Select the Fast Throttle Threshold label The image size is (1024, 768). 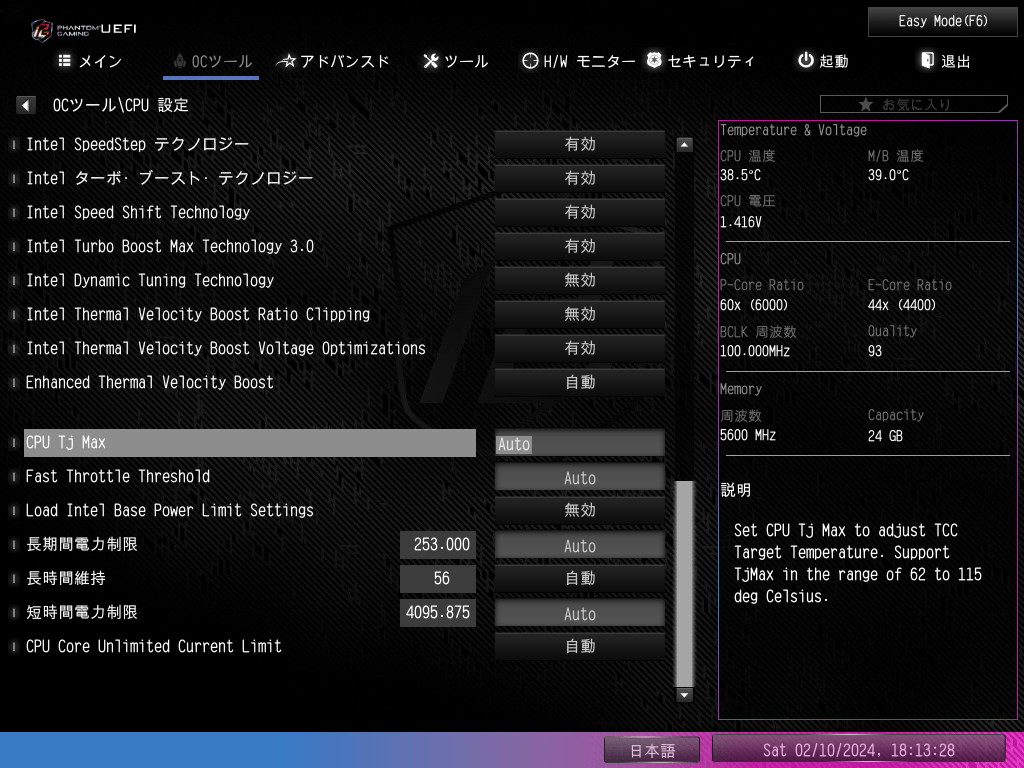(118, 477)
